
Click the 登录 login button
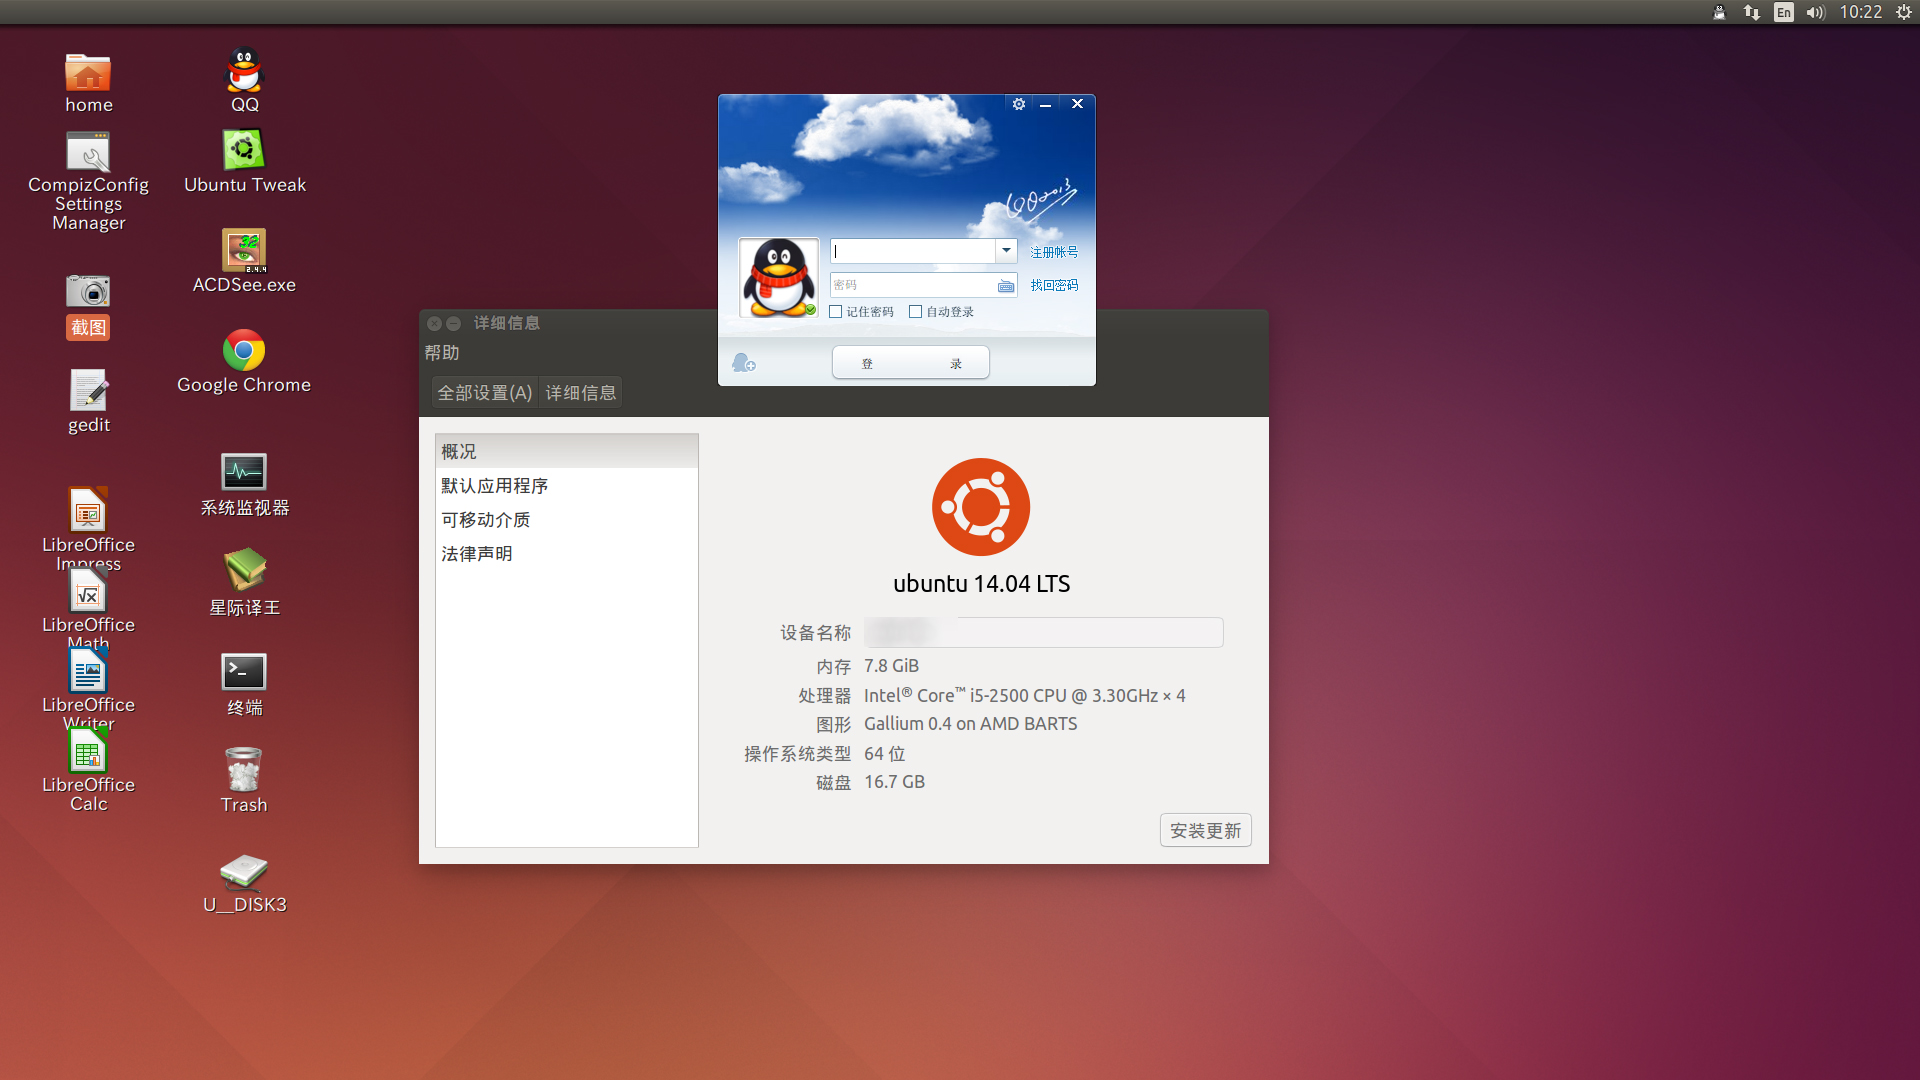(911, 363)
